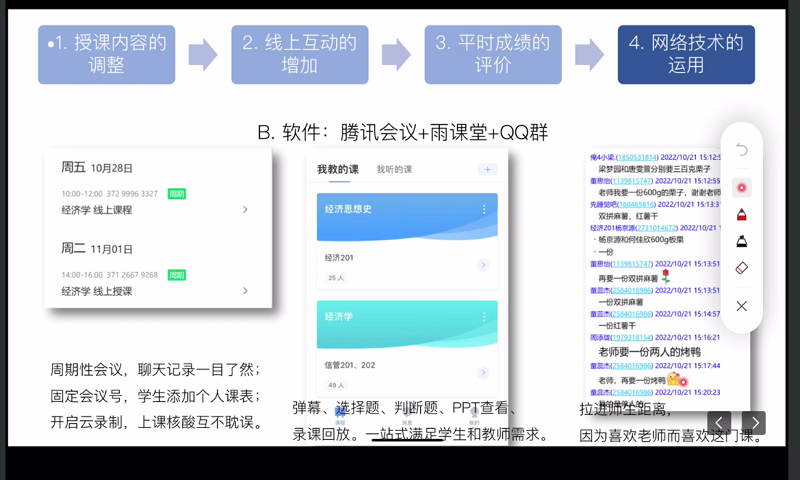Image resolution: width=800 pixels, height=480 pixels.
Task: Select the black highlighter marker tool
Action: pyautogui.click(x=741, y=242)
